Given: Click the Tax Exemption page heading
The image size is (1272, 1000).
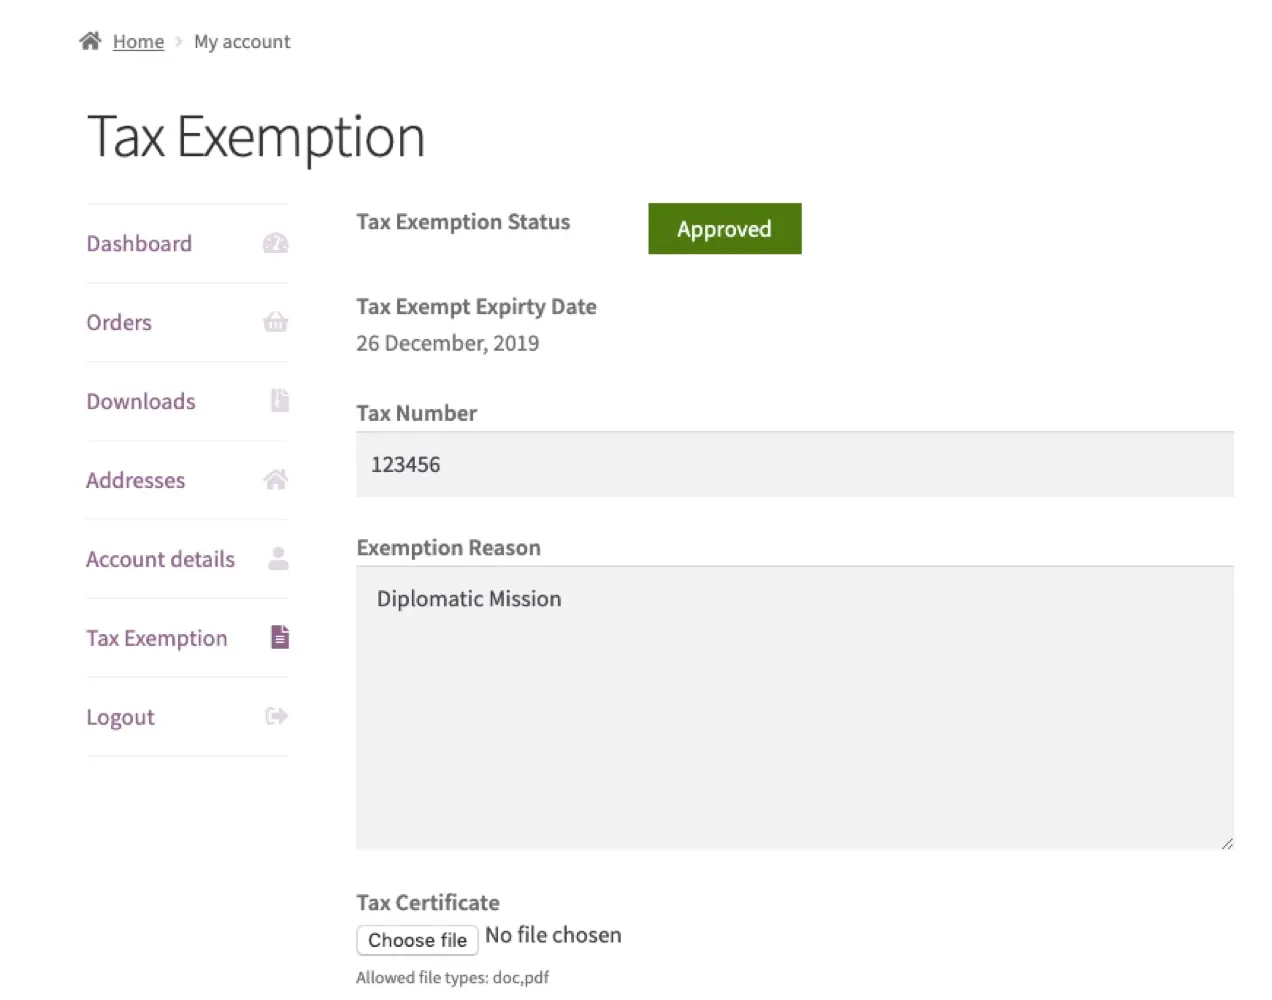Looking at the screenshot, I should tap(256, 137).
